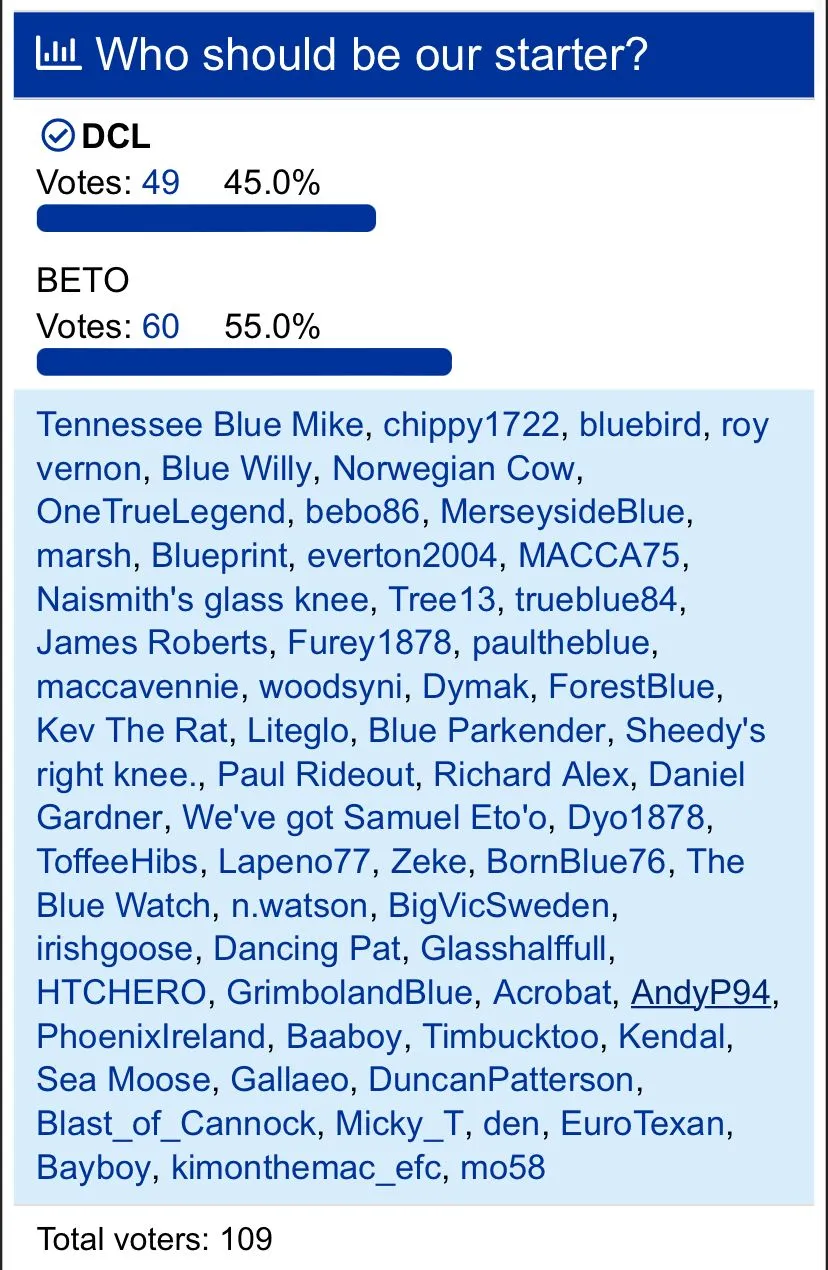
Task: Click the DCL checkmark circle icon
Action: (58, 135)
